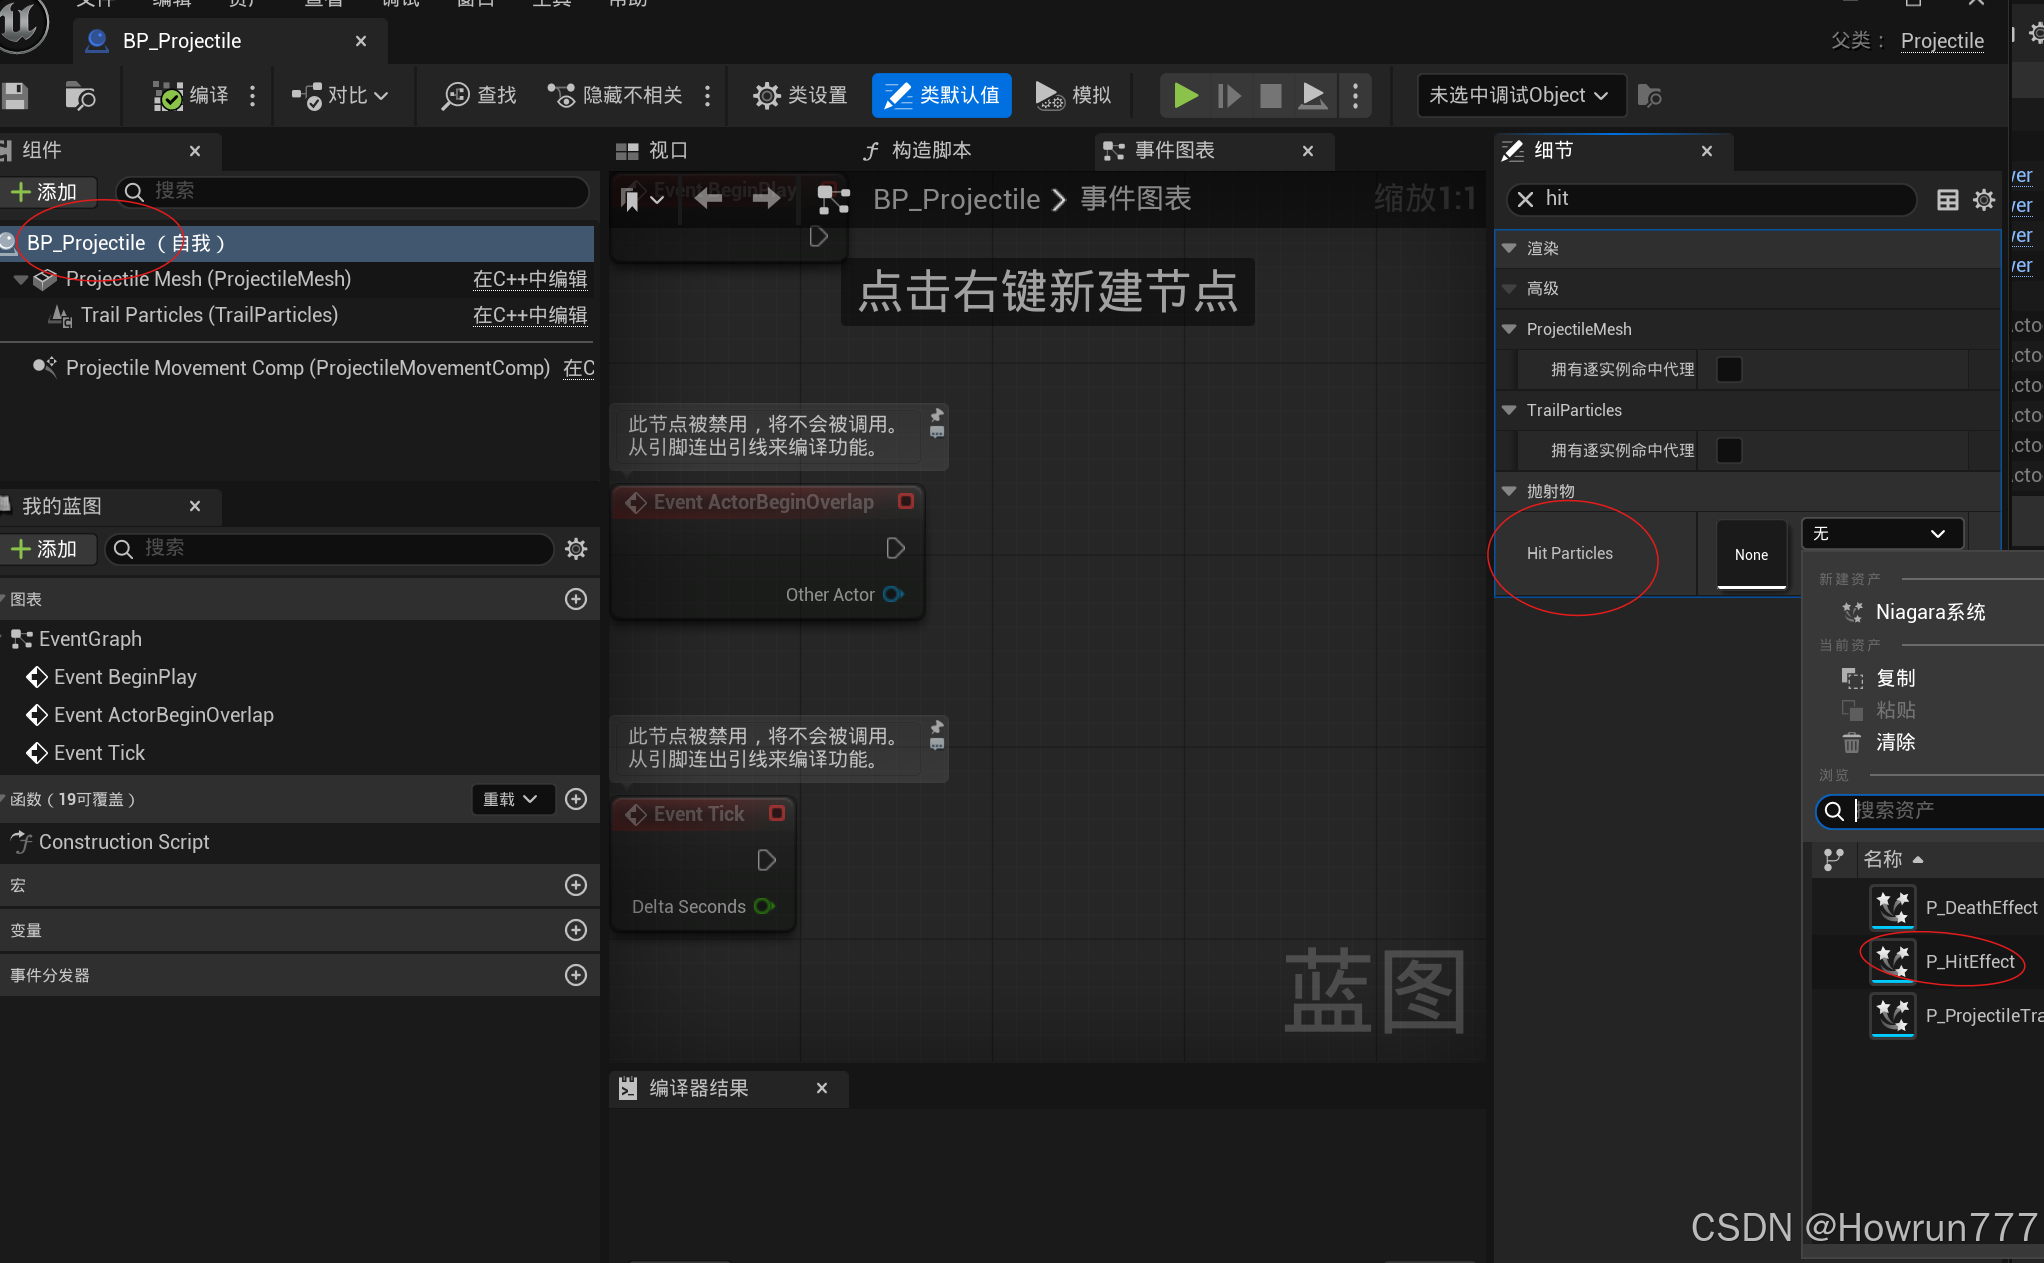This screenshot has width=2044, height=1263.
Task: Toggle TrailParticles lifecycle proxy checkbox
Action: [1729, 451]
